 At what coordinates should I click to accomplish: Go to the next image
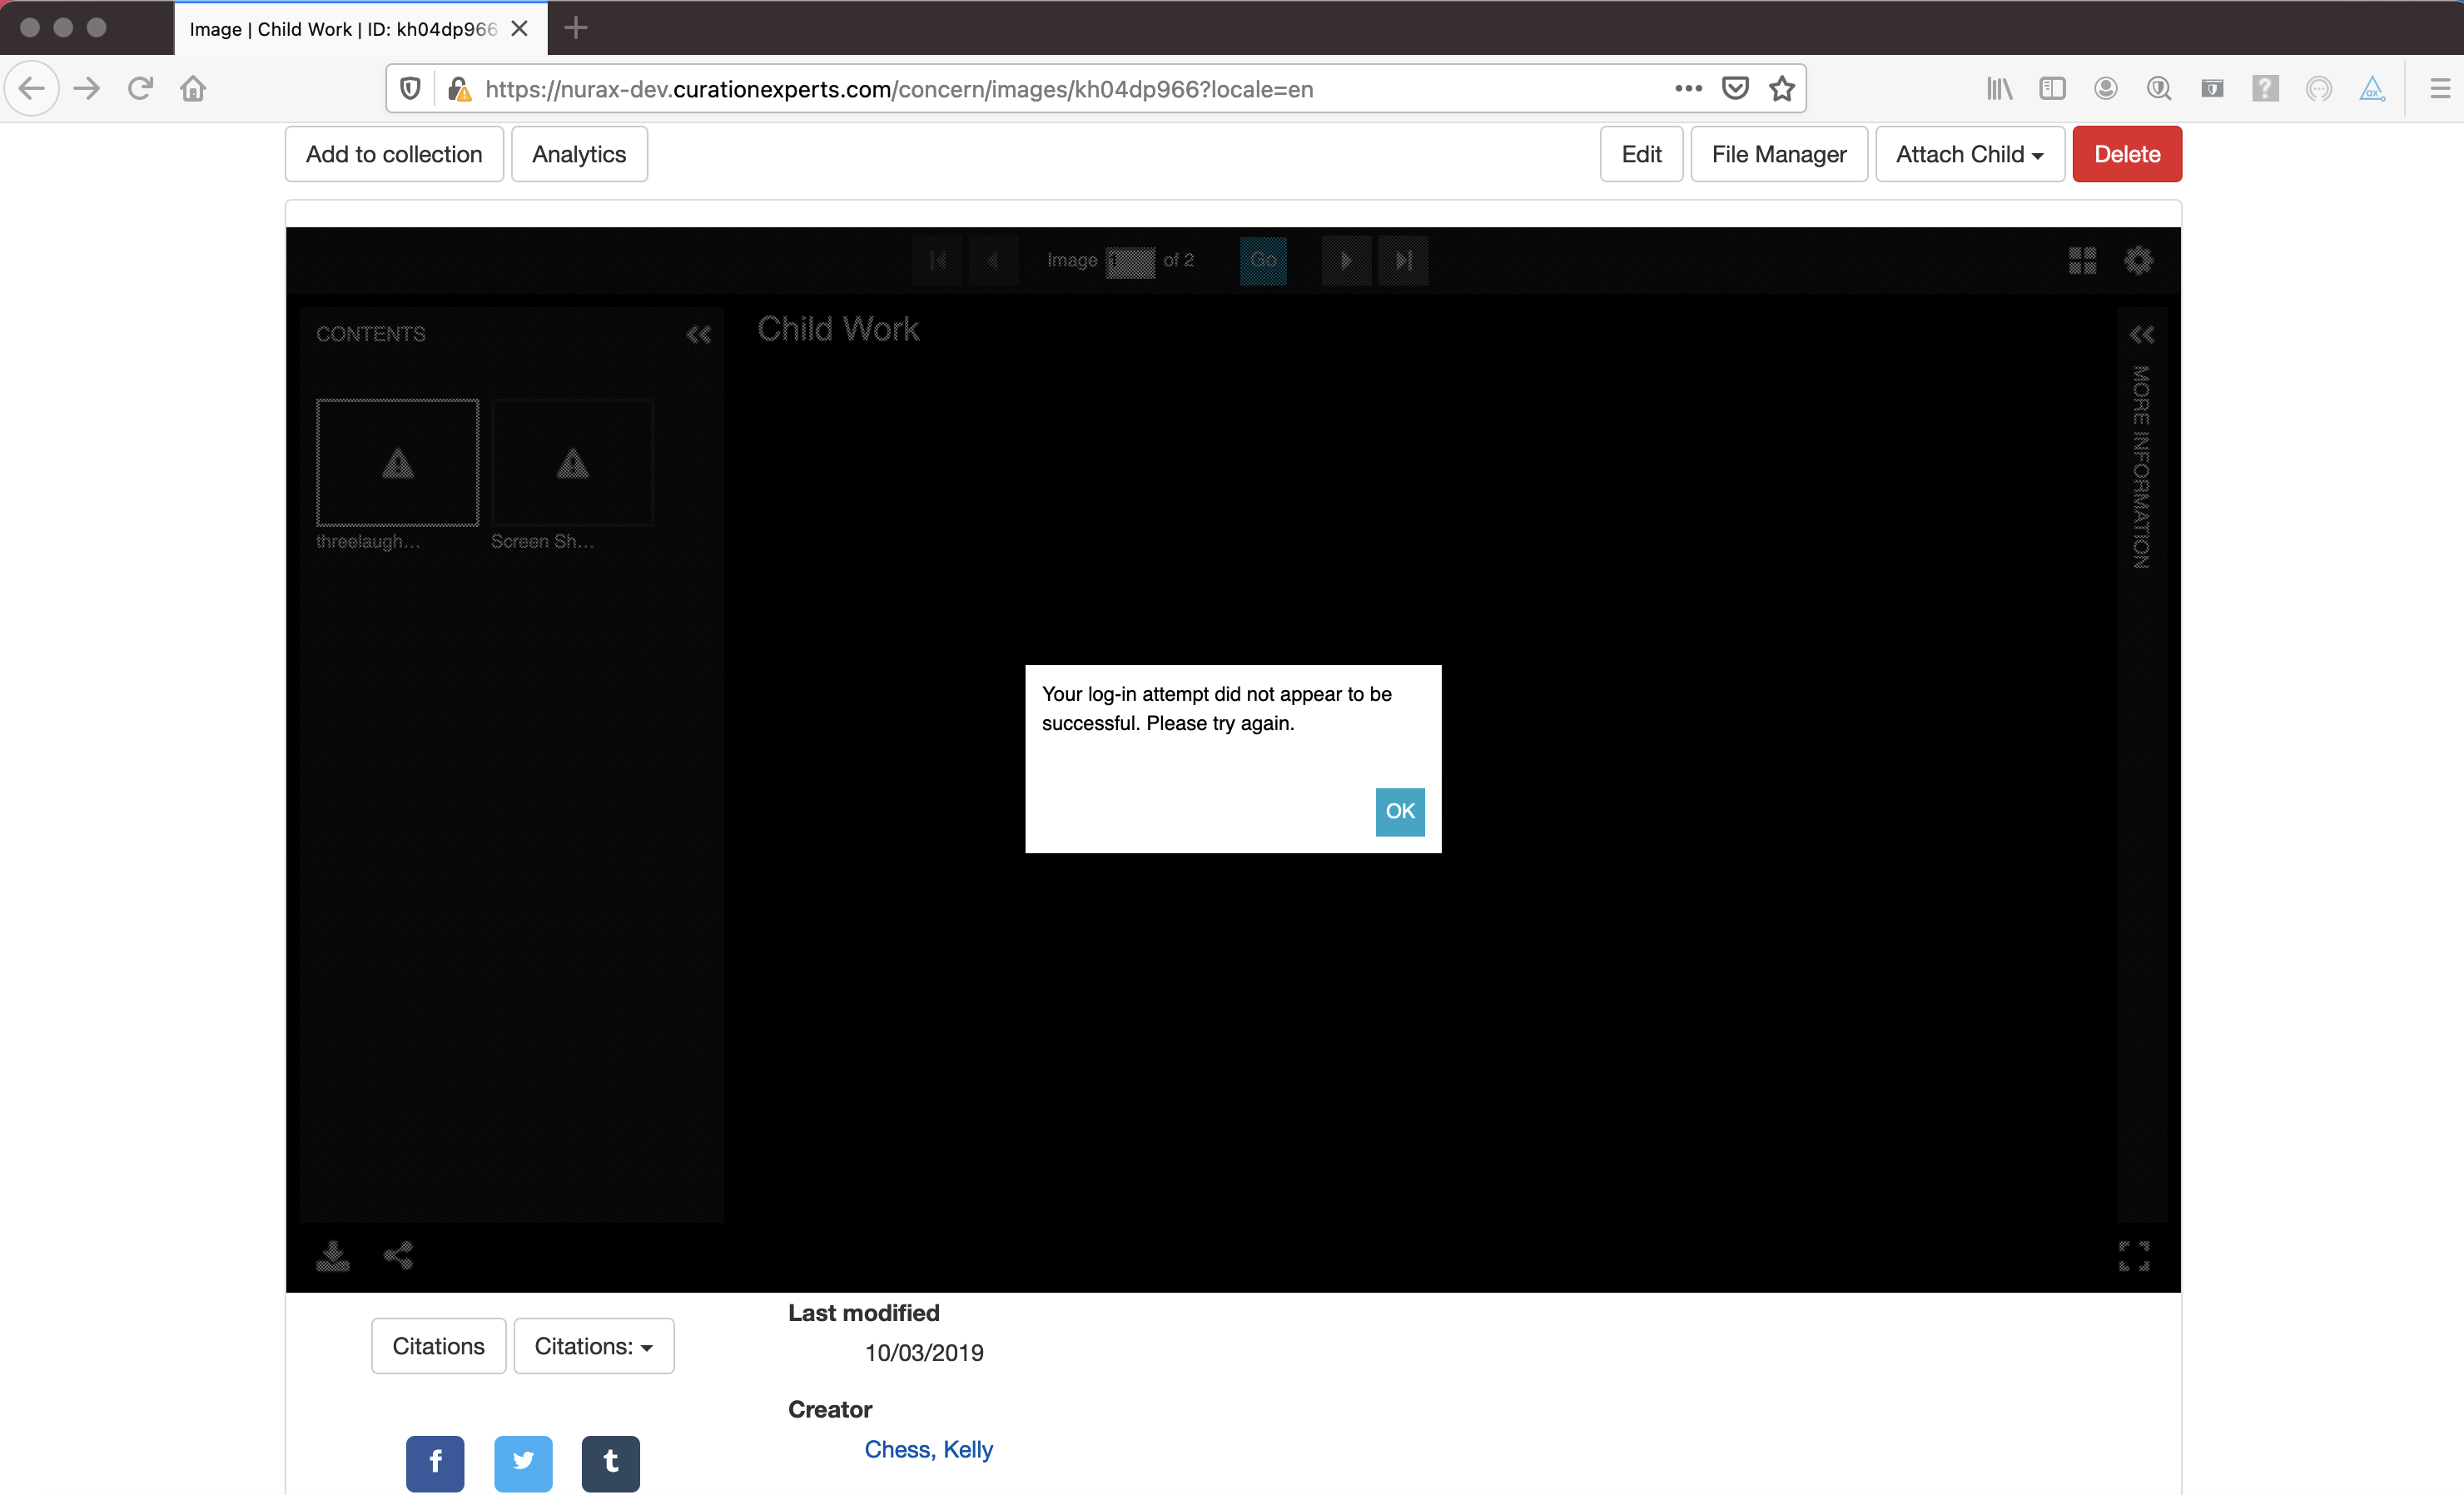pyautogui.click(x=1346, y=261)
